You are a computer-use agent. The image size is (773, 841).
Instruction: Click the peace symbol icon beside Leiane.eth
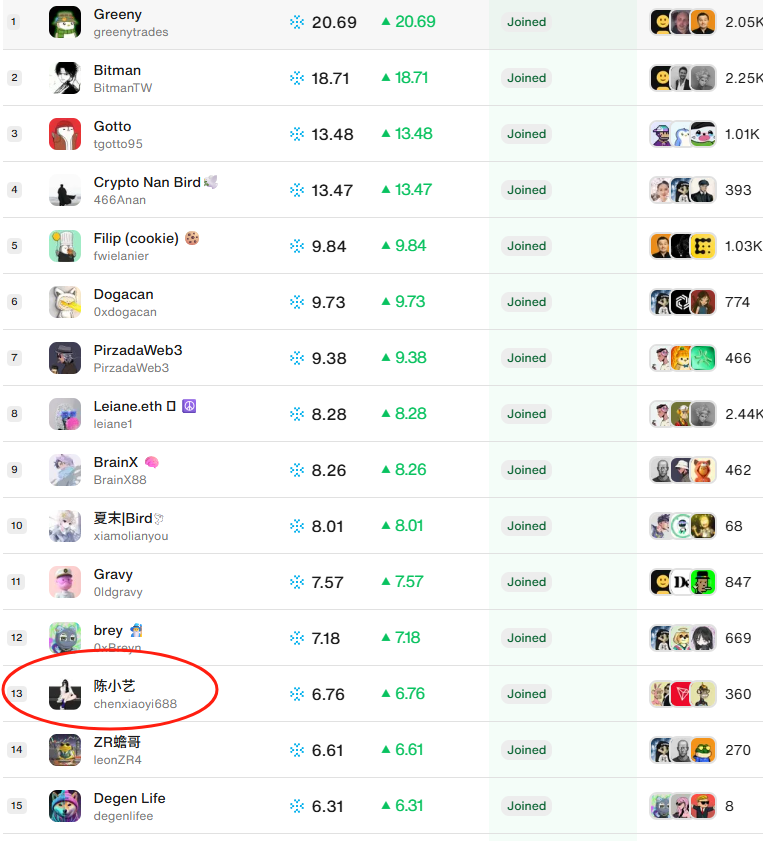(x=189, y=406)
